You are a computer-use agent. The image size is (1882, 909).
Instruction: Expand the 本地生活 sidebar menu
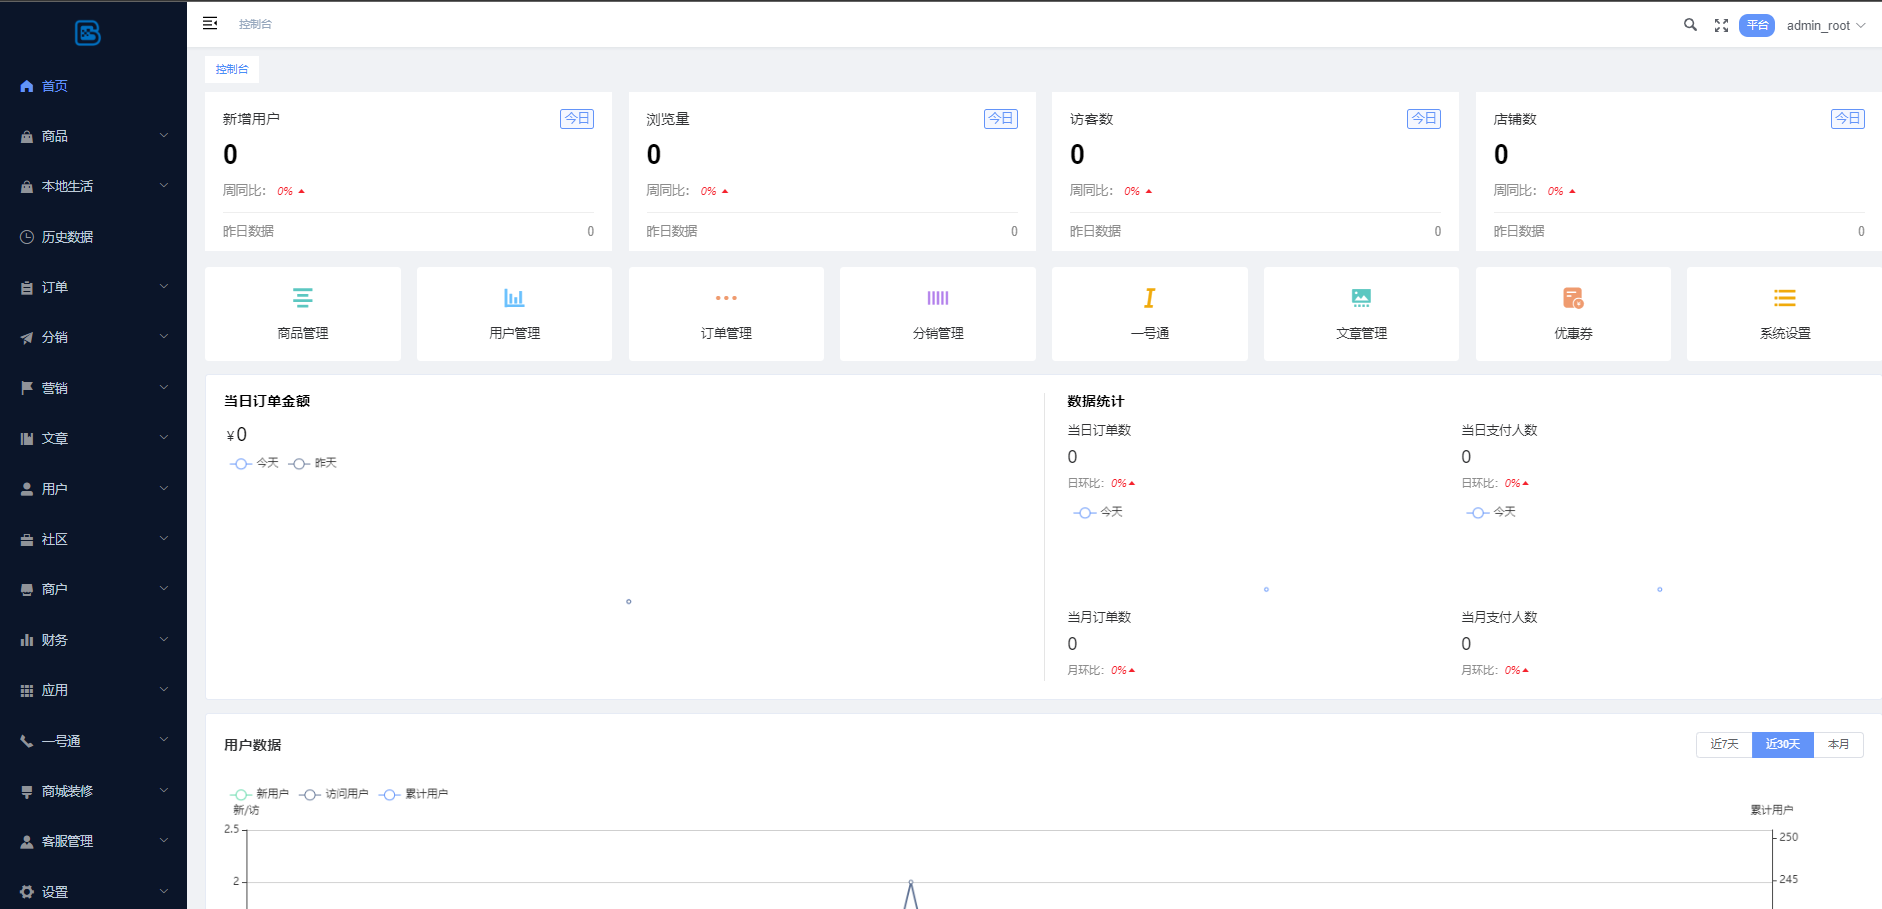93,186
